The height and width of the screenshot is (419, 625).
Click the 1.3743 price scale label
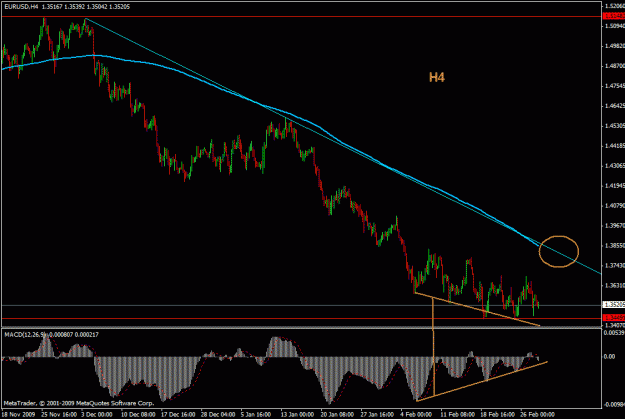pos(614,265)
